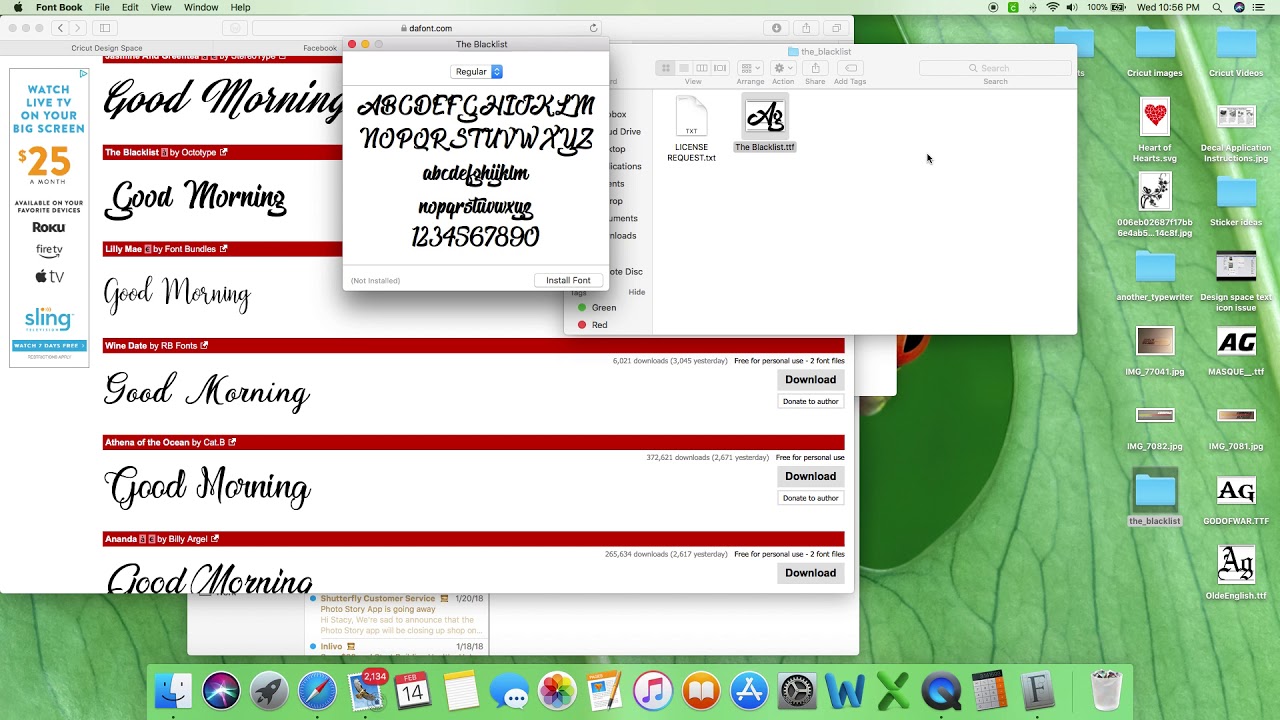Switch to Cricut Design Space tab
Screen dimensions: 1280x720
point(107,48)
